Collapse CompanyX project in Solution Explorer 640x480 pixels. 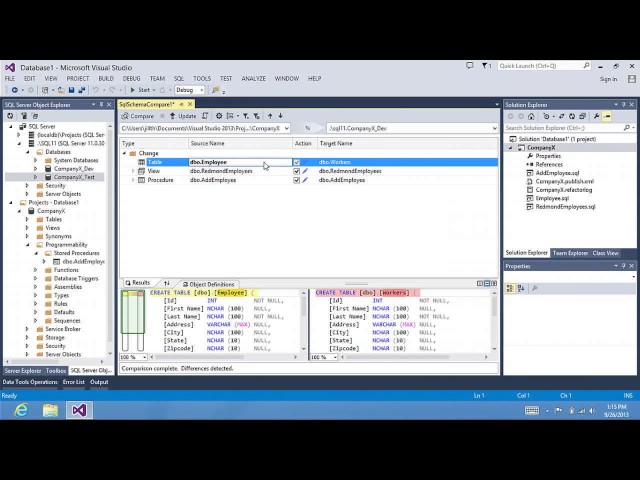[510, 148]
